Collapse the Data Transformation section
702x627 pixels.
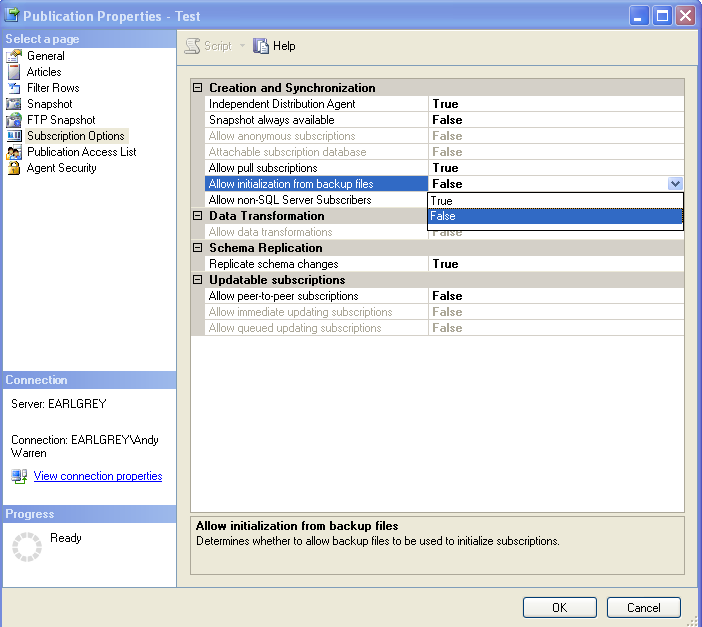coord(197,216)
